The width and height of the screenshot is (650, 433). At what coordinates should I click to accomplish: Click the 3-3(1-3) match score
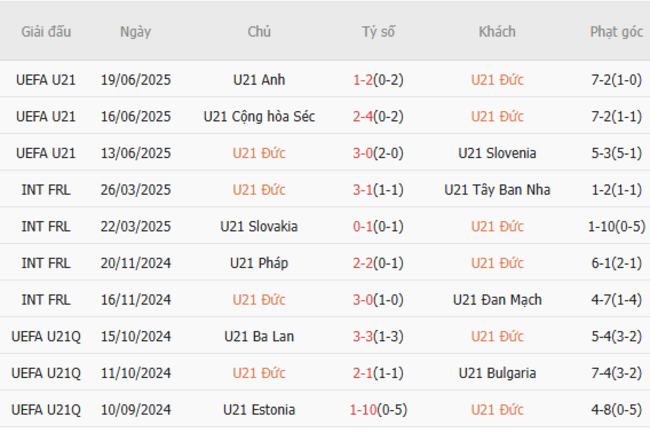(x=378, y=336)
